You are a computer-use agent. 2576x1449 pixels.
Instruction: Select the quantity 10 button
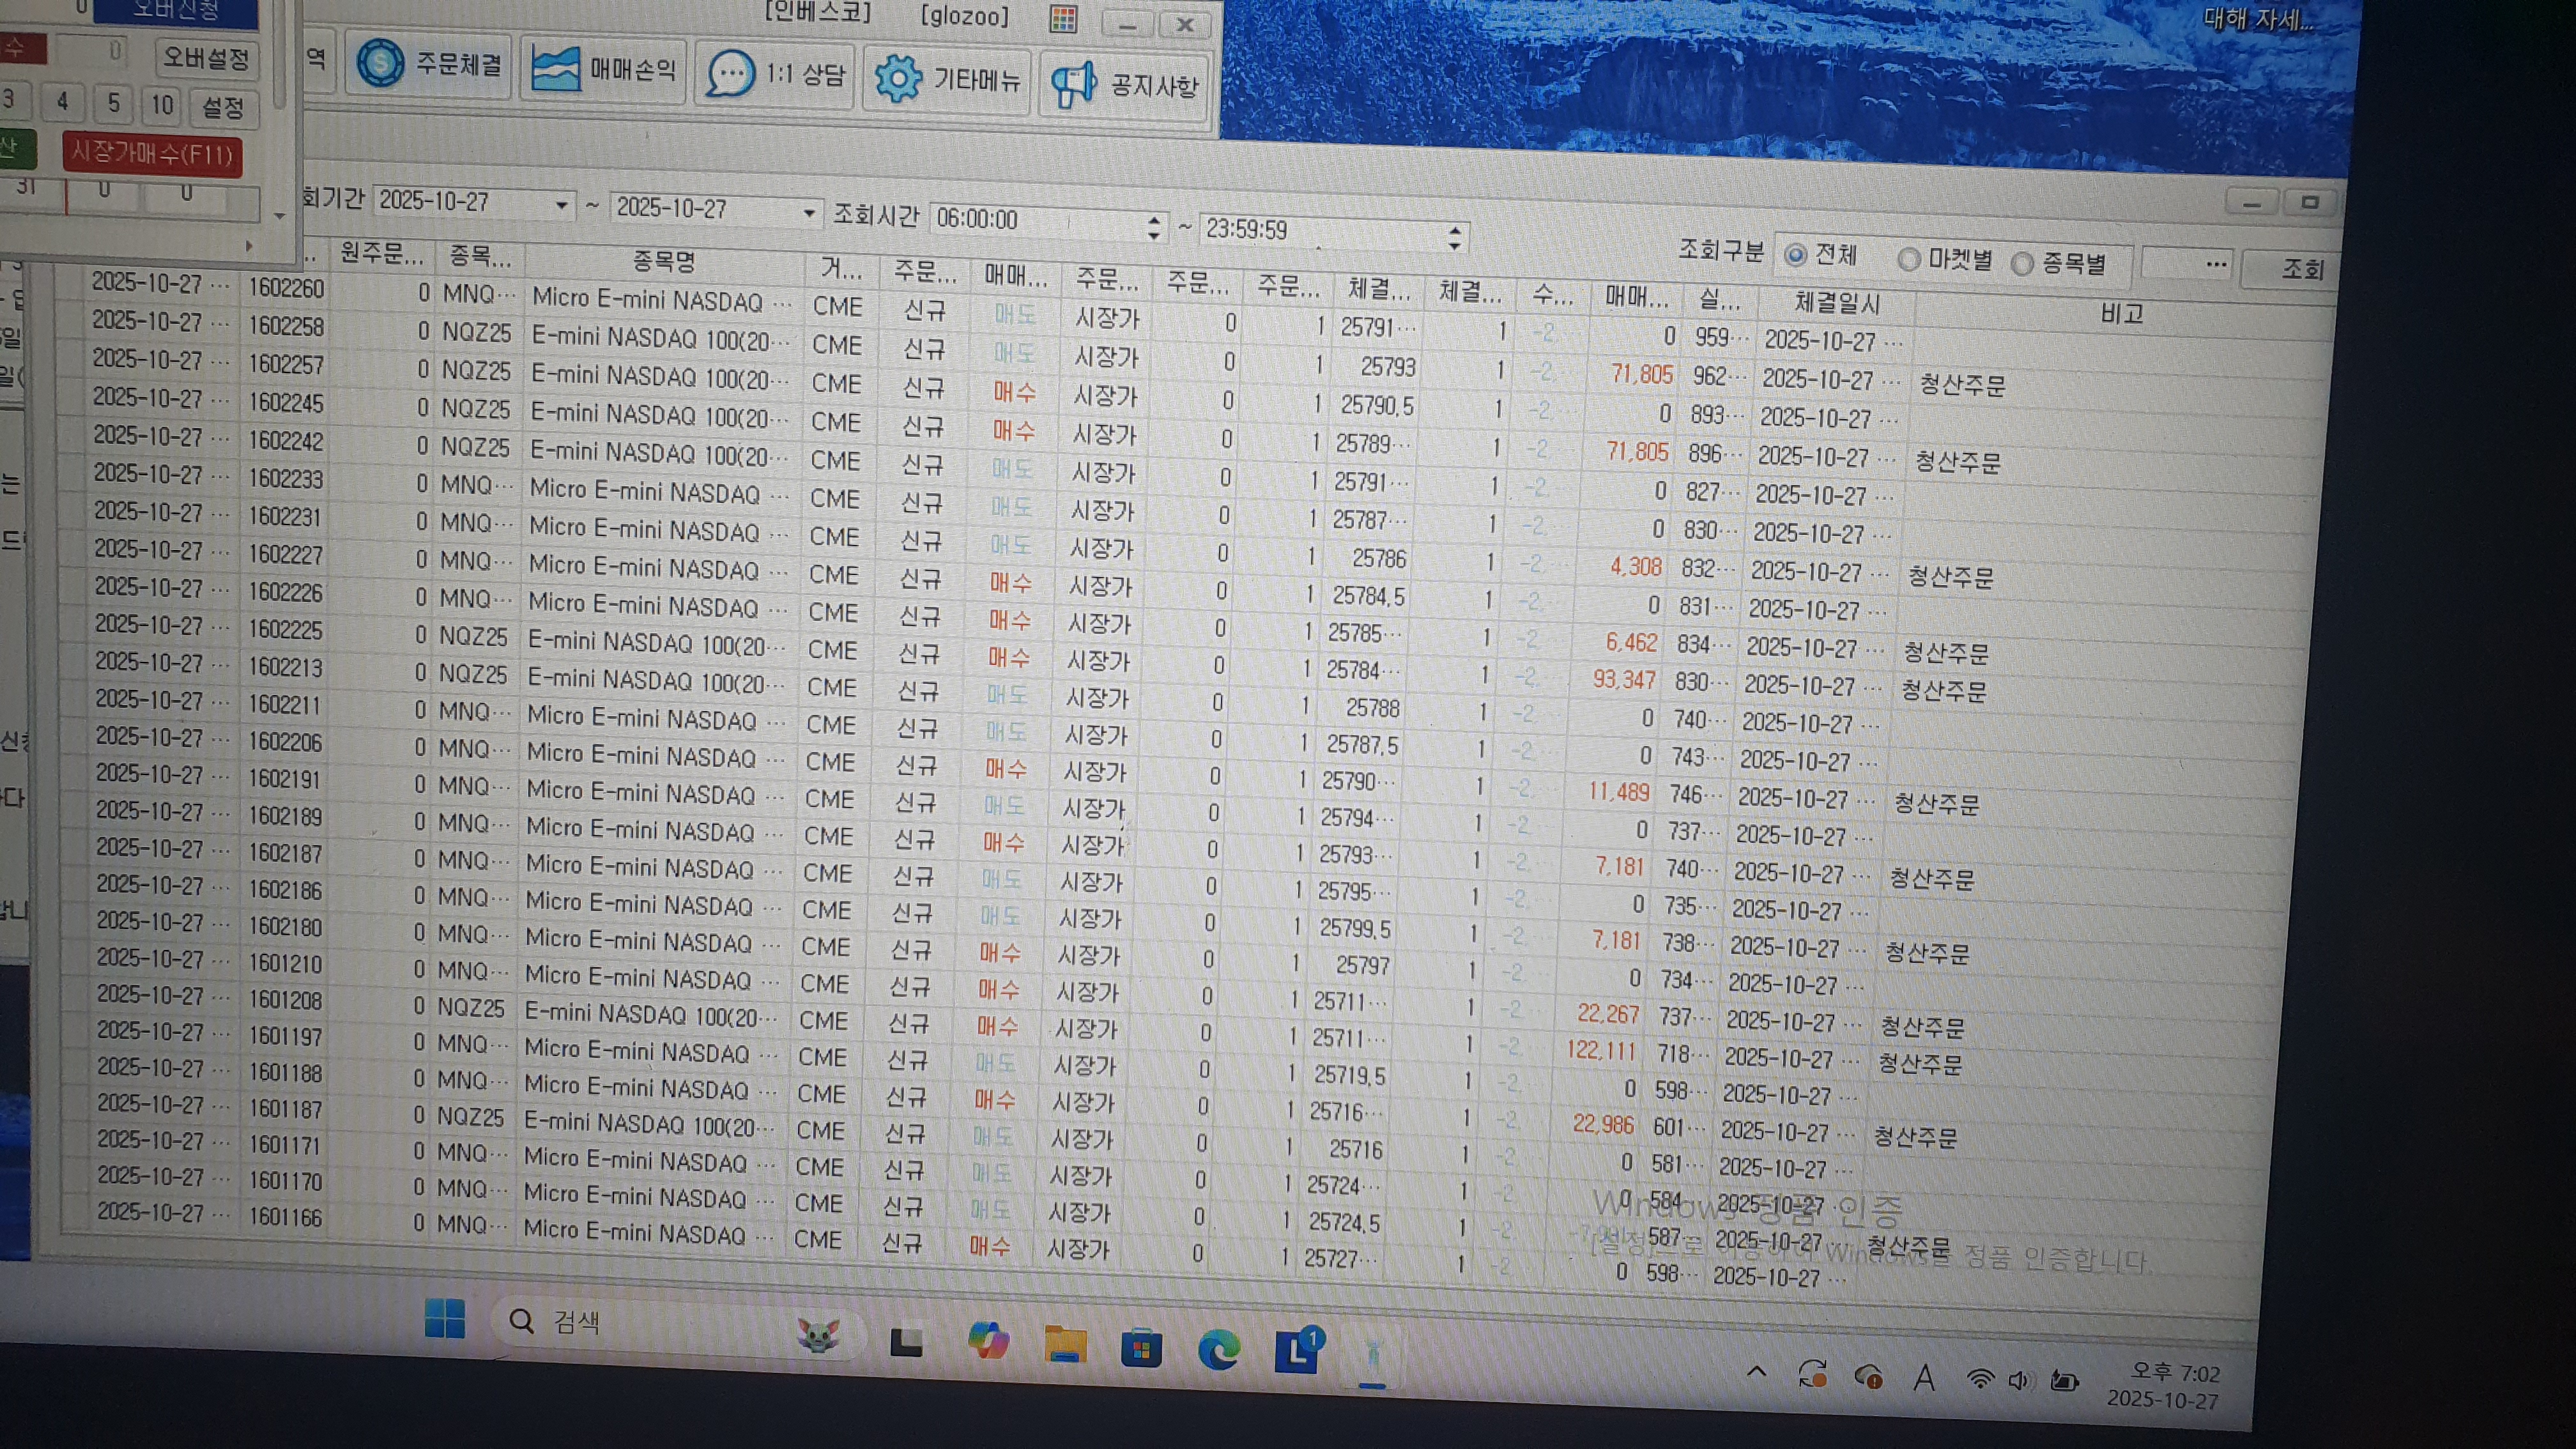pyautogui.click(x=161, y=105)
